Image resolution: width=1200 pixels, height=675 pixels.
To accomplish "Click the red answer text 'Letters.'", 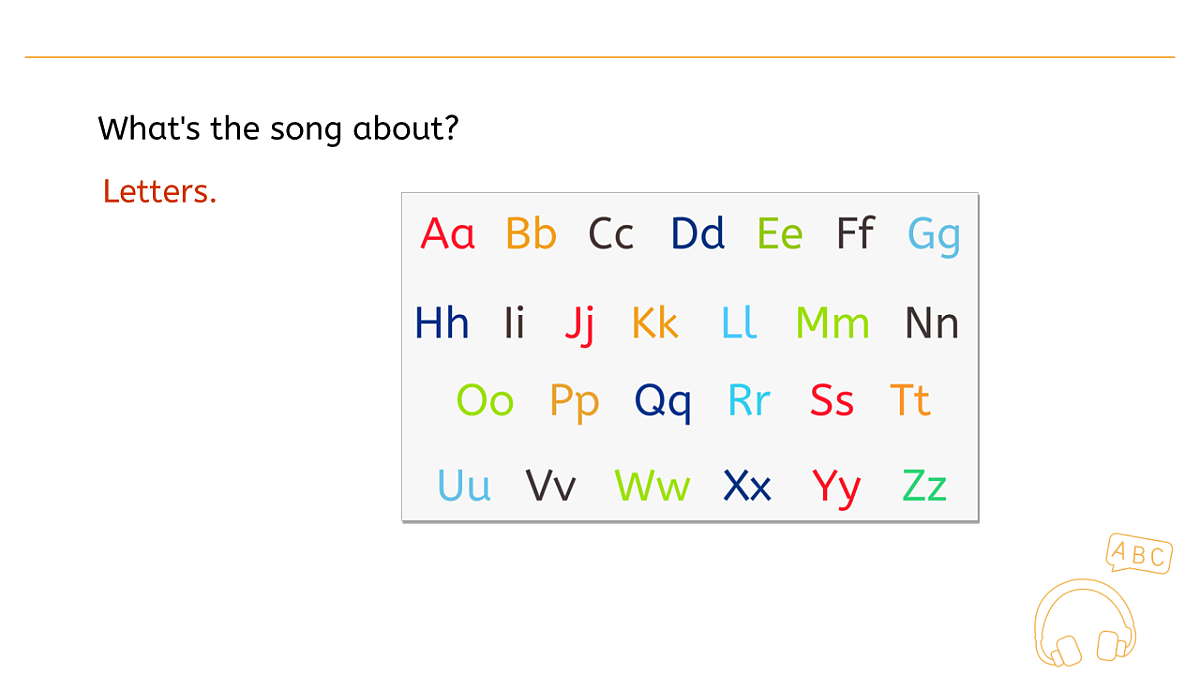I will tap(160, 191).
